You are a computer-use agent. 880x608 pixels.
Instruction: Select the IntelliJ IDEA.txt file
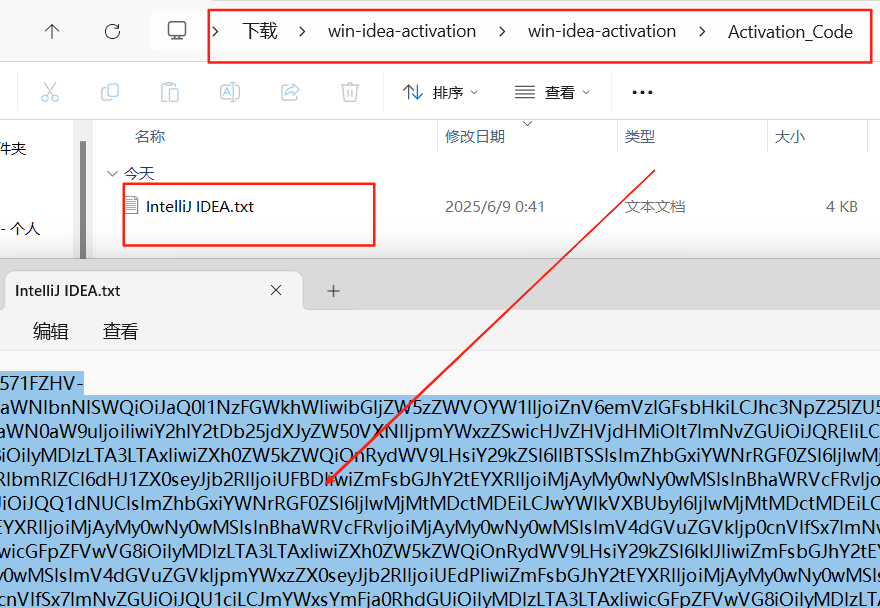(199, 207)
